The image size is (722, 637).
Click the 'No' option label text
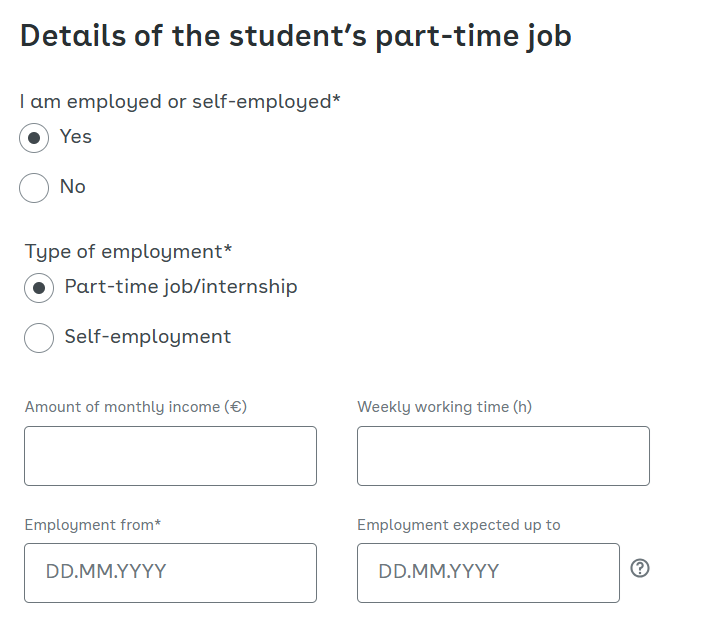click(x=72, y=187)
